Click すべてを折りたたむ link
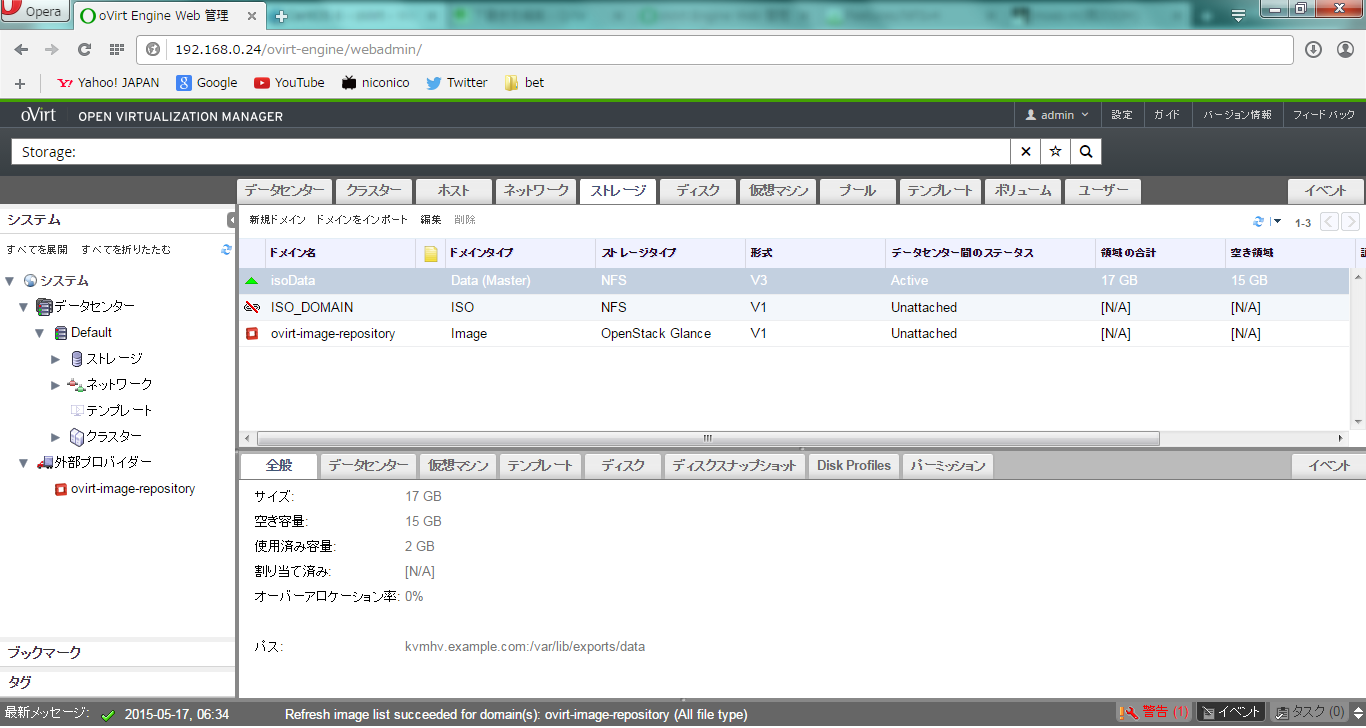The height and width of the screenshot is (728, 1366). [x=126, y=250]
